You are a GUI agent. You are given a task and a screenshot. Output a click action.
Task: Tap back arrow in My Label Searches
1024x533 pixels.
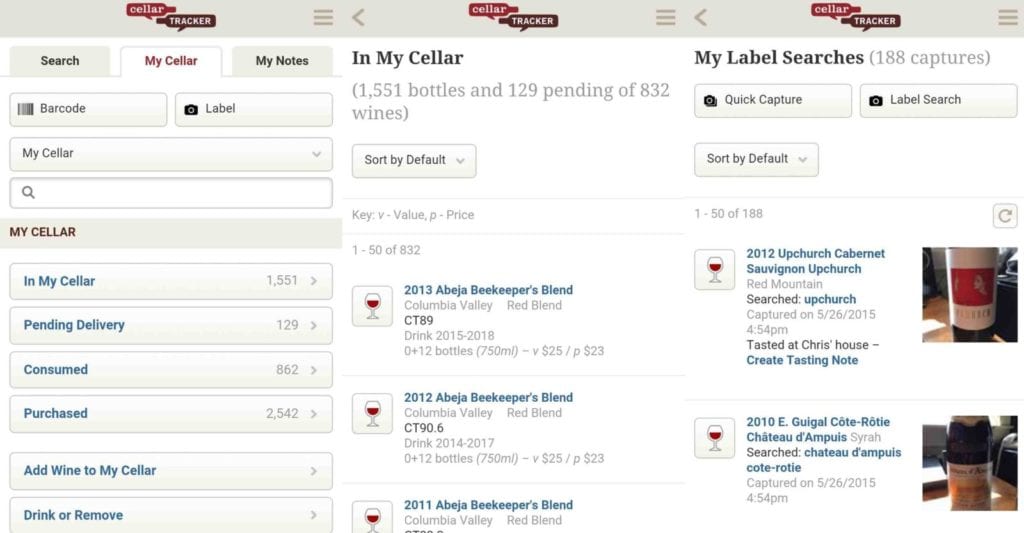(701, 17)
